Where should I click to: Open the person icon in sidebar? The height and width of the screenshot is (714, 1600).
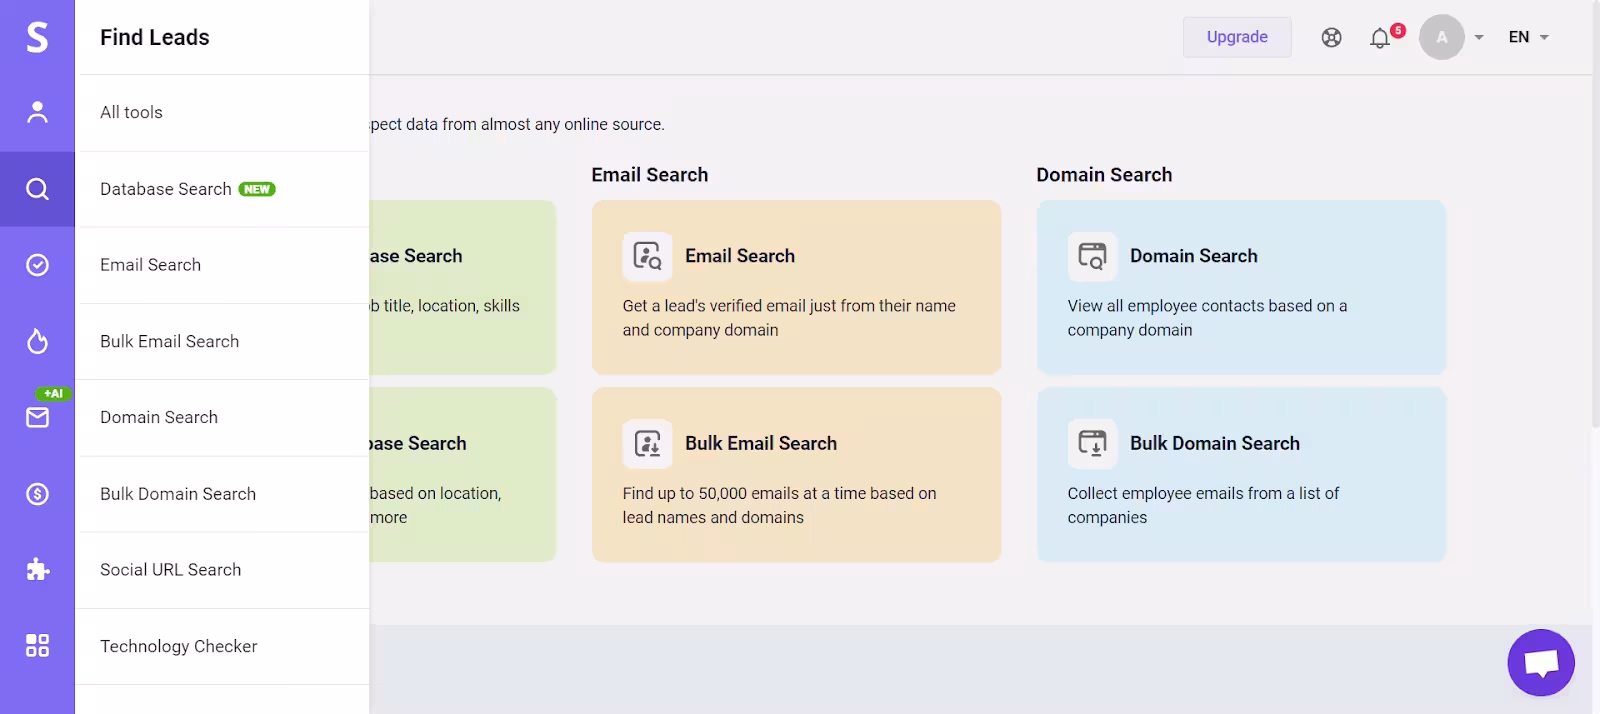point(37,112)
